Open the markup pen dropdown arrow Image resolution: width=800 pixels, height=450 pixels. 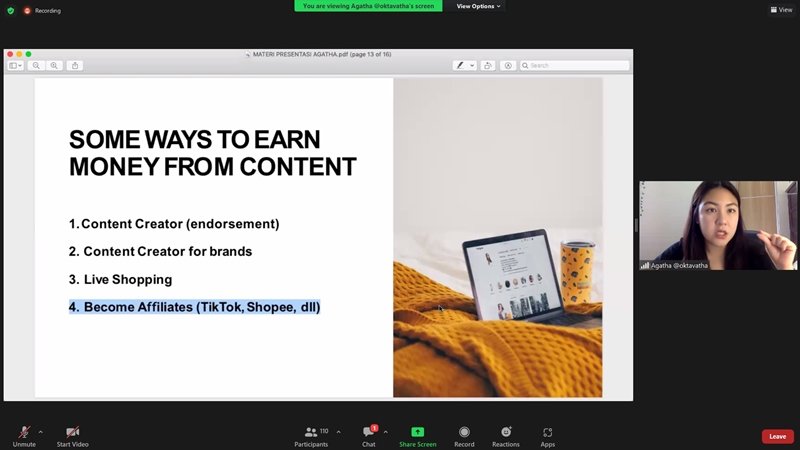point(472,65)
